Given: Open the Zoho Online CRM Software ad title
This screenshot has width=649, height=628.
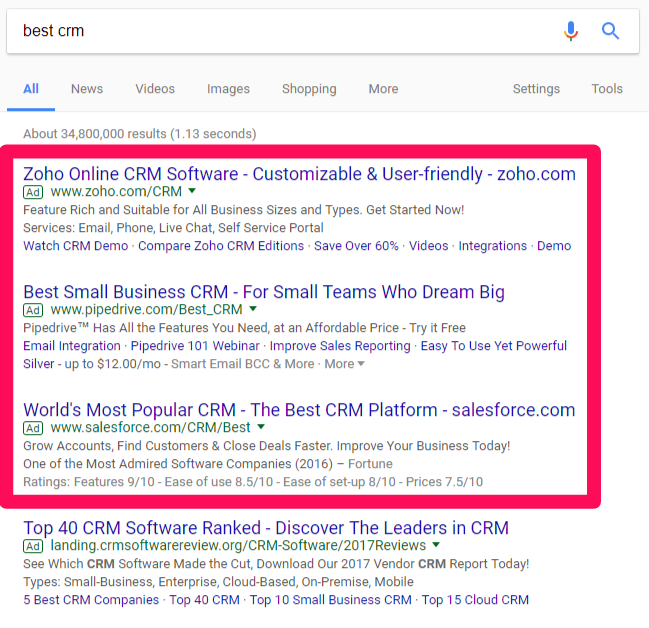Looking at the screenshot, I should pos(299,174).
